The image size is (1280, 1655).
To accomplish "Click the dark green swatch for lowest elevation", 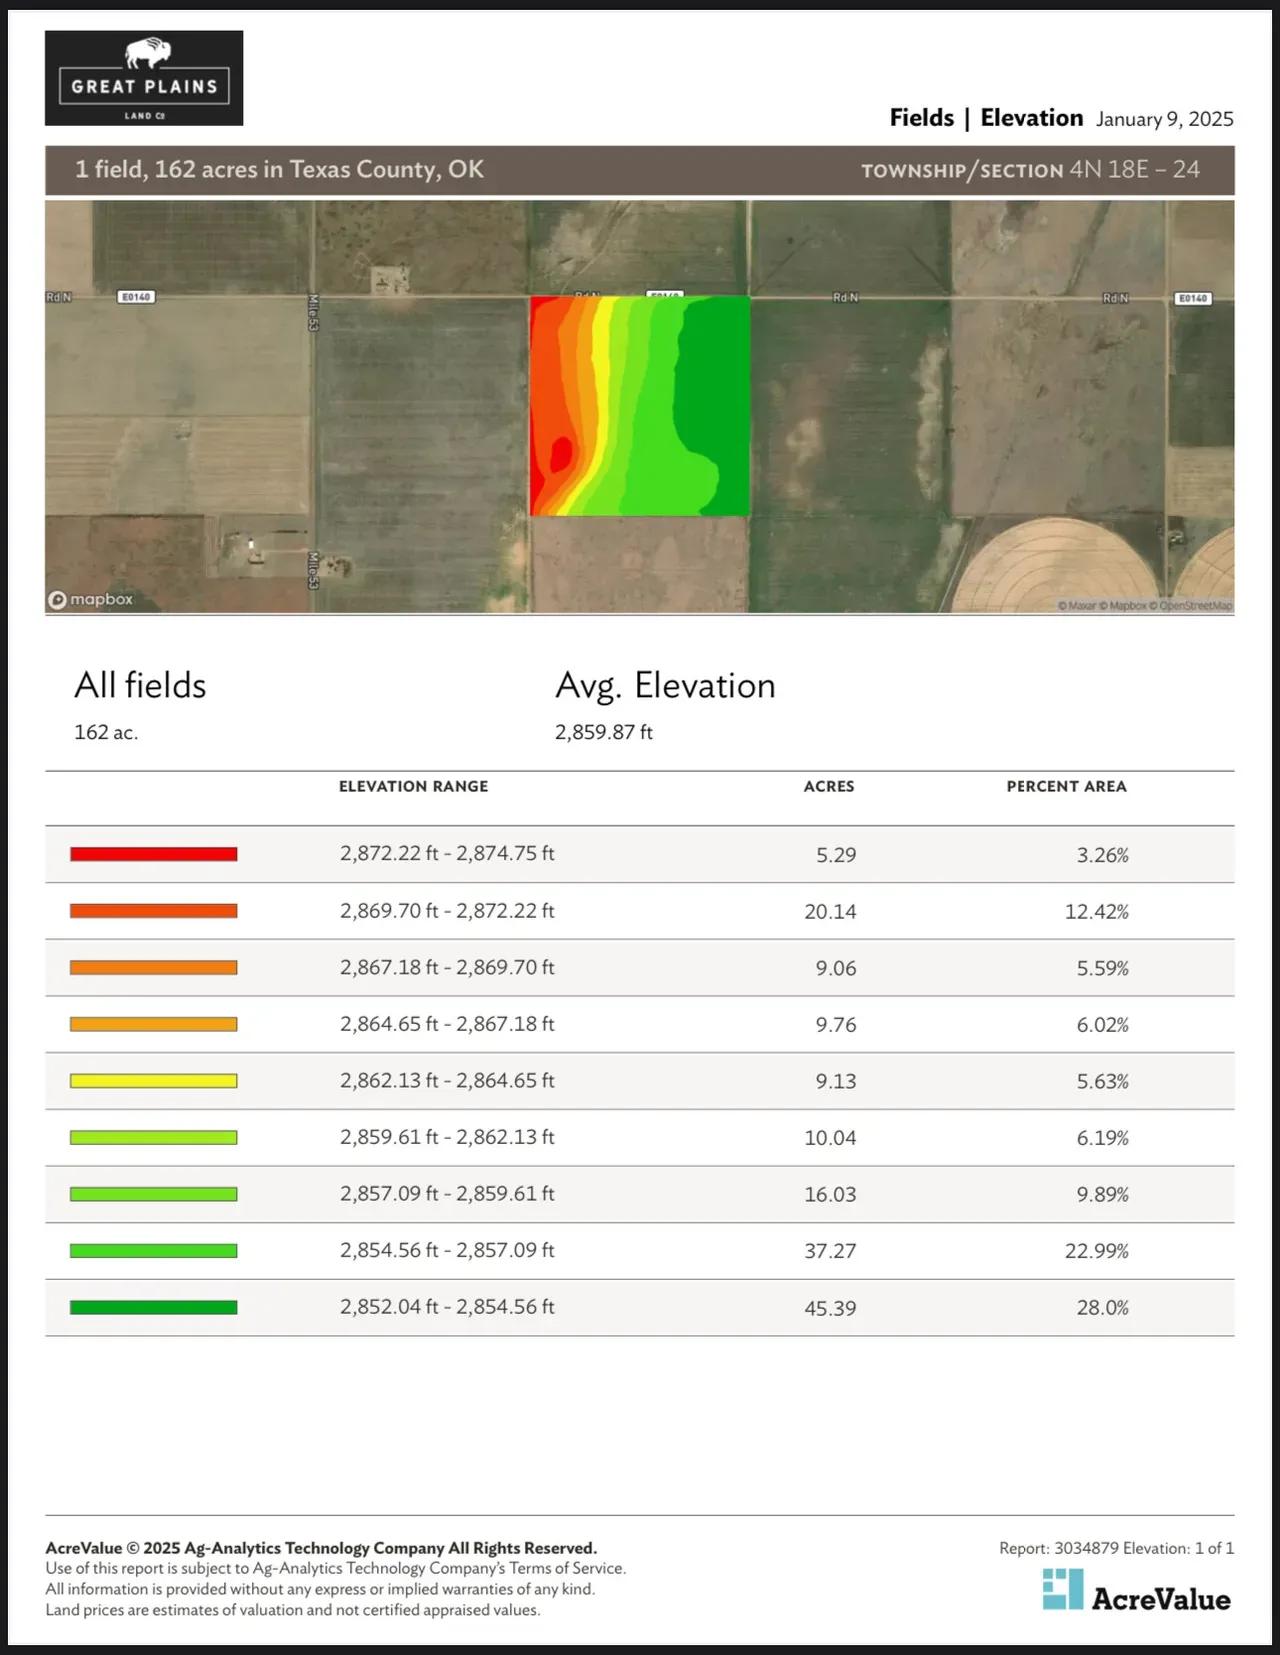I will click(154, 1308).
